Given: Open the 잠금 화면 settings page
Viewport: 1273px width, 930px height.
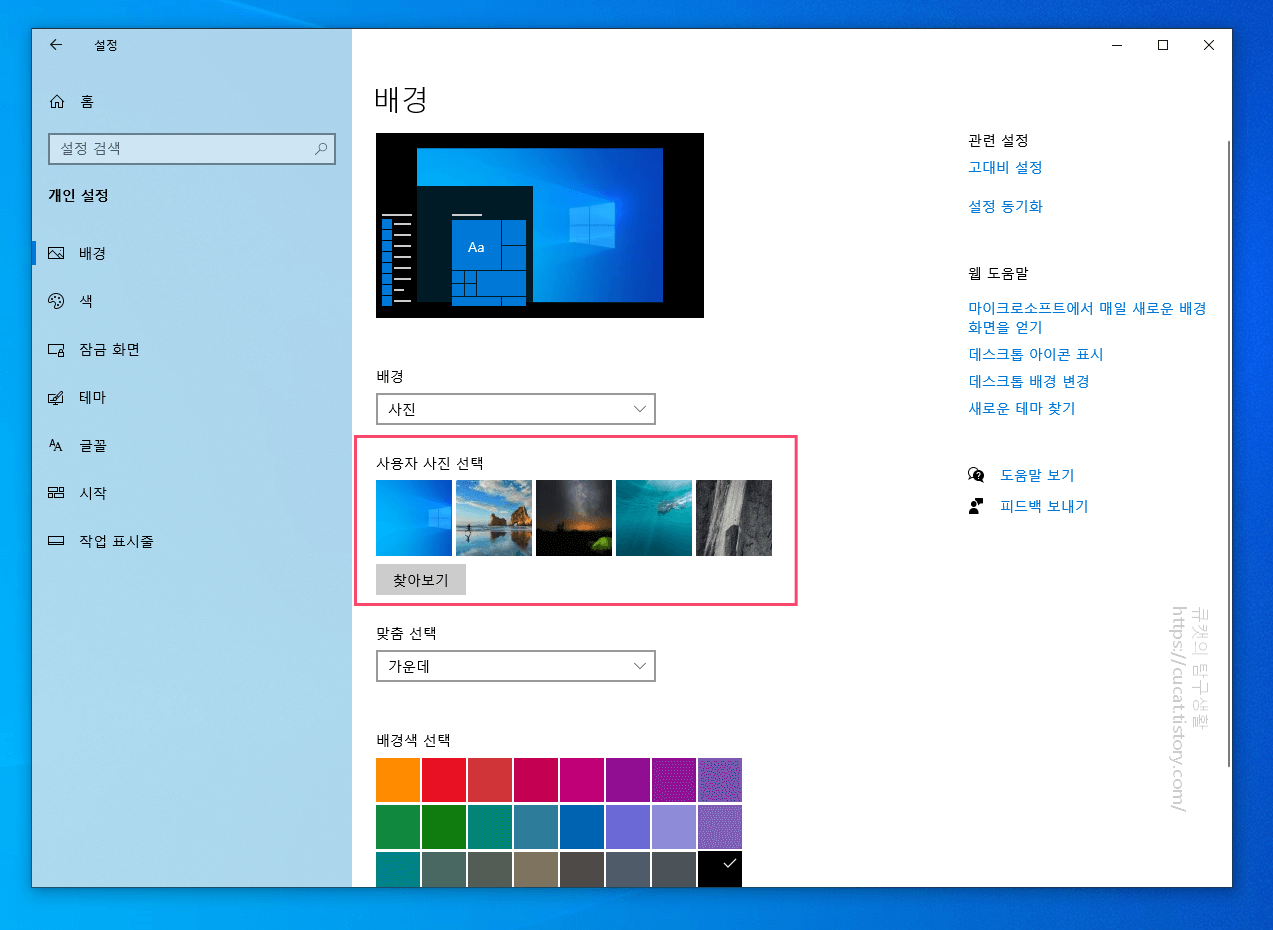Looking at the screenshot, I should coord(110,349).
